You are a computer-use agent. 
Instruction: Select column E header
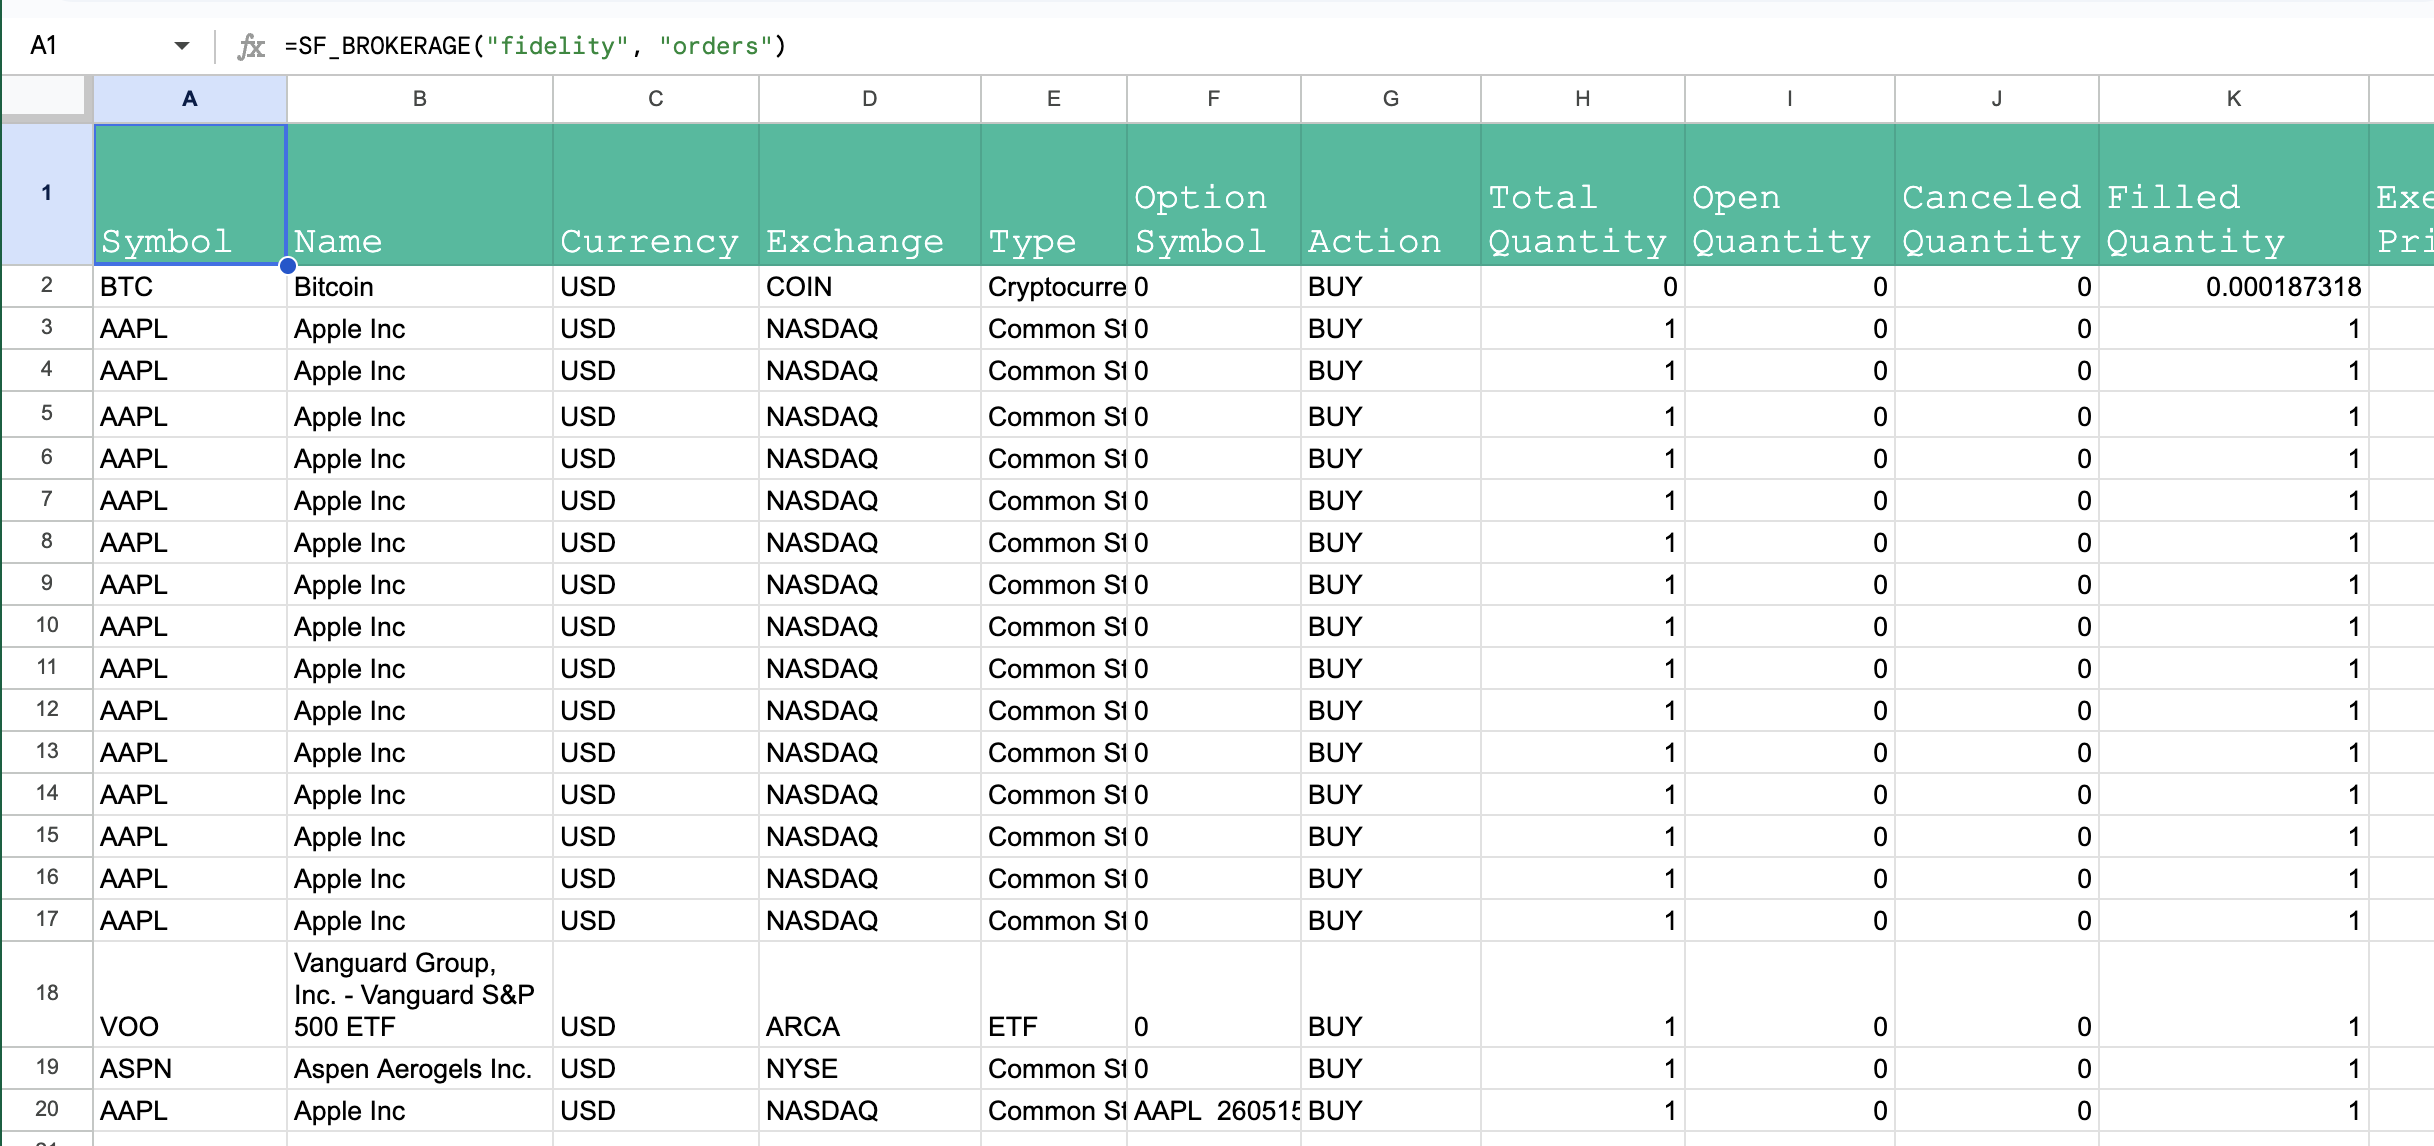coord(1054,99)
